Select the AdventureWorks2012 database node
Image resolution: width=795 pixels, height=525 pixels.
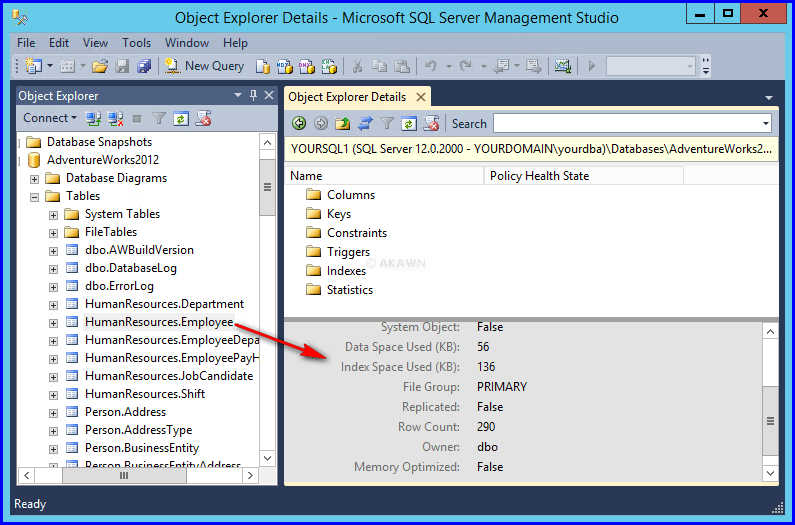[x=103, y=160]
